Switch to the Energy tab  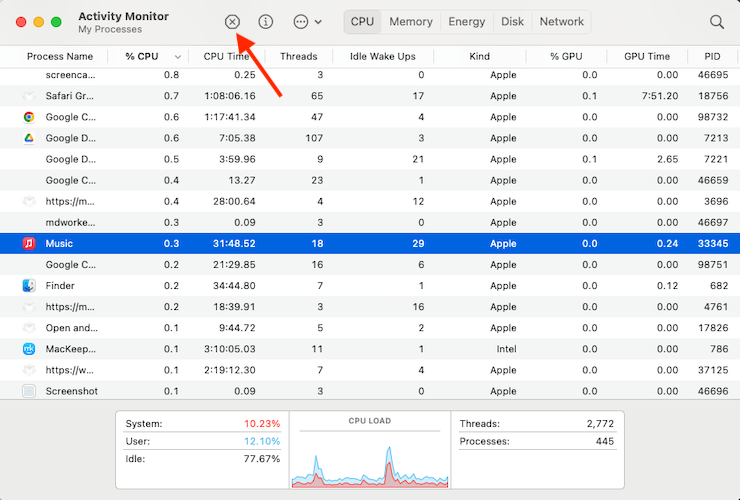tap(467, 22)
